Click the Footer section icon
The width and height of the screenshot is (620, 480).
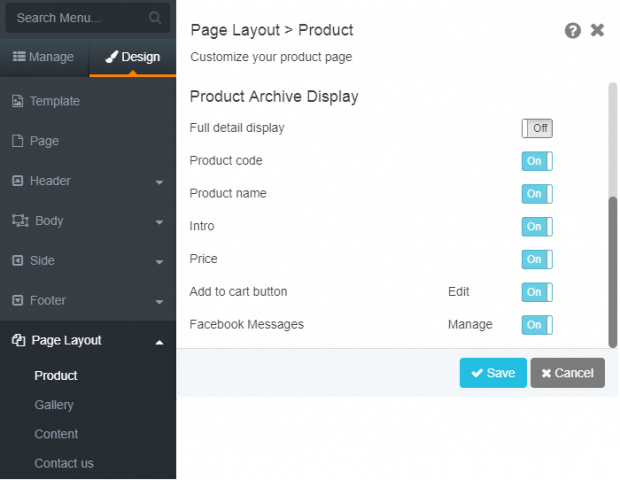point(17,300)
